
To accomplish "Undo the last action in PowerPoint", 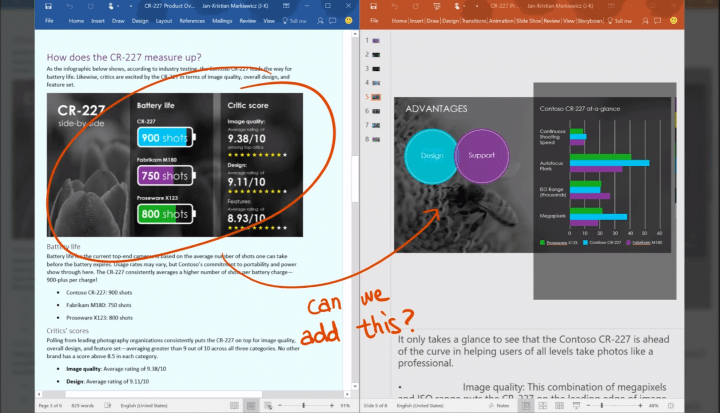I will click(394, 6).
